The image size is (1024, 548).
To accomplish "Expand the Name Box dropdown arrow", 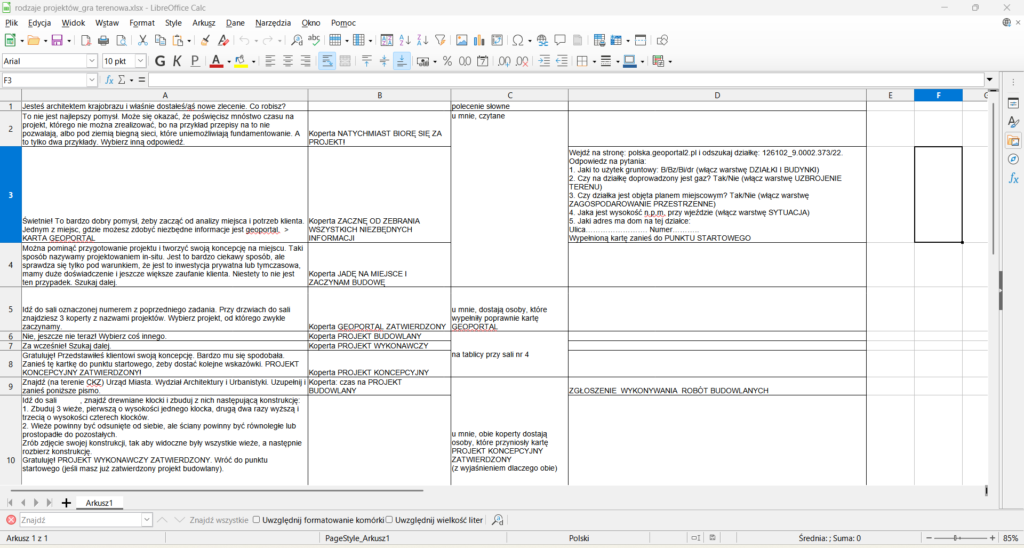I will pos(91,80).
